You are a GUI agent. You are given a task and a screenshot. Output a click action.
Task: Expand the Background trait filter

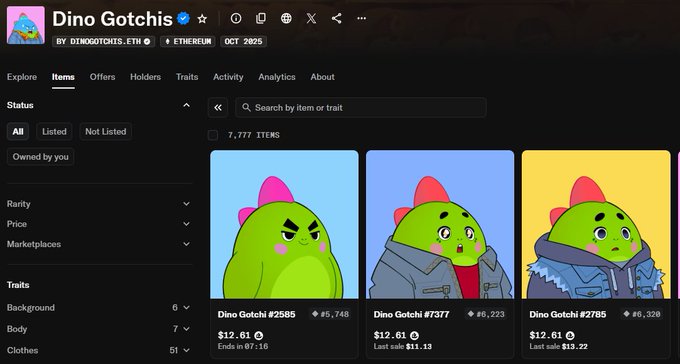(x=99, y=307)
